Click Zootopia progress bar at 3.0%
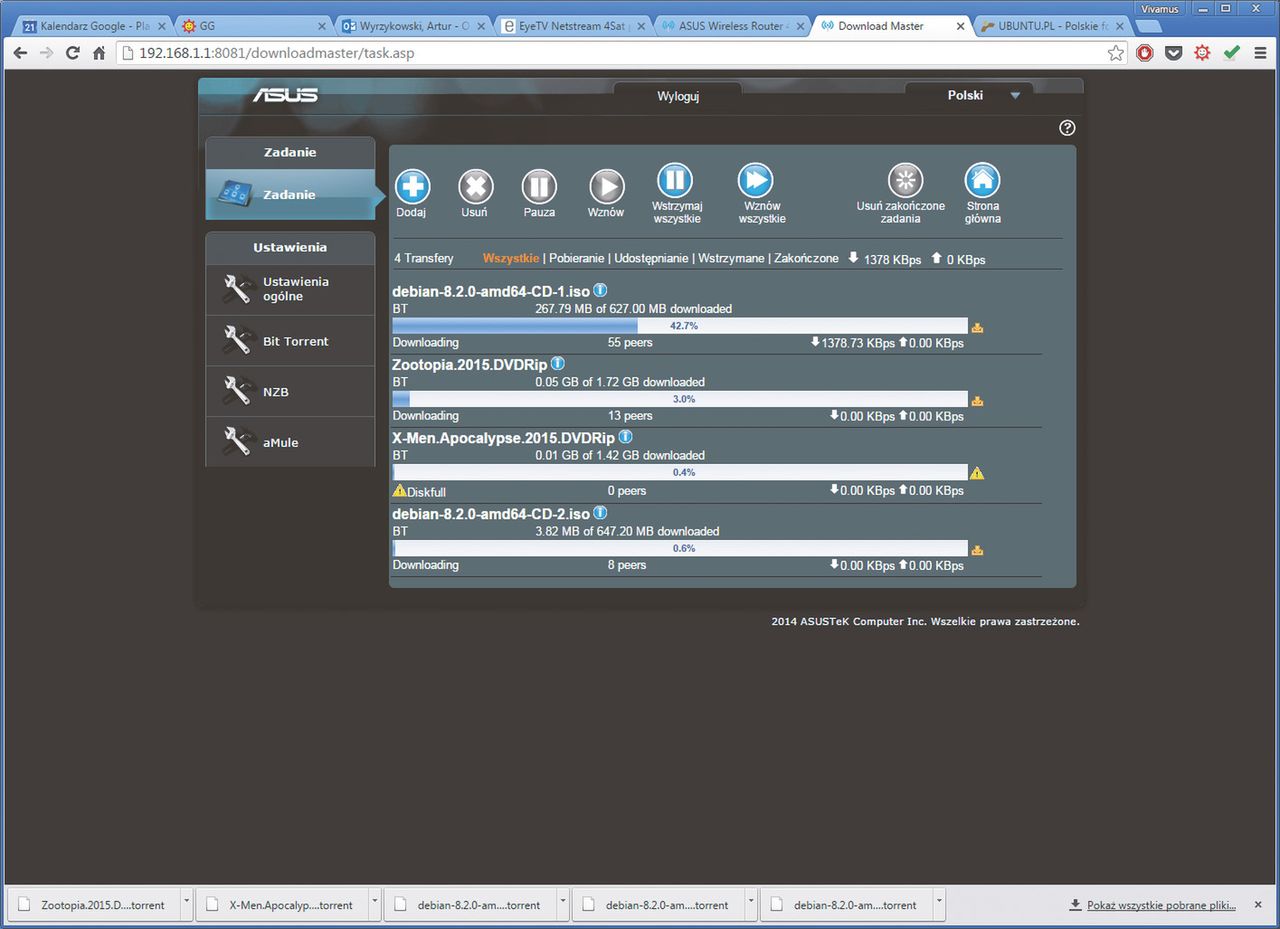This screenshot has width=1280, height=929. pos(680,399)
